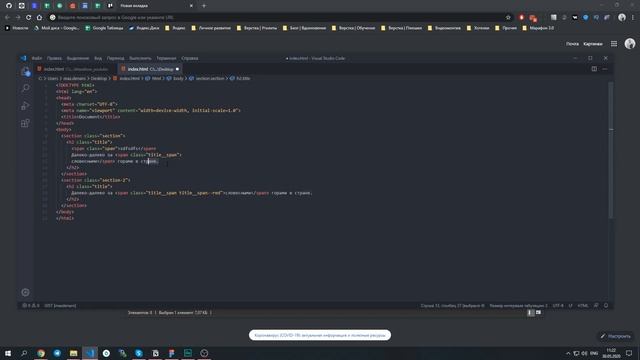The image size is (640, 360).
Task: Click the editor vertical scrollbar in VS Code
Action: click(611, 150)
